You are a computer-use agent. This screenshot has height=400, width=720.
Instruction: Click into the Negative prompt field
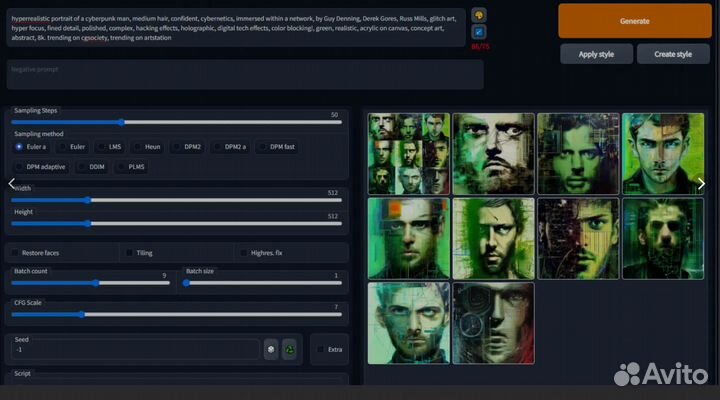click(x=244, y=75)
